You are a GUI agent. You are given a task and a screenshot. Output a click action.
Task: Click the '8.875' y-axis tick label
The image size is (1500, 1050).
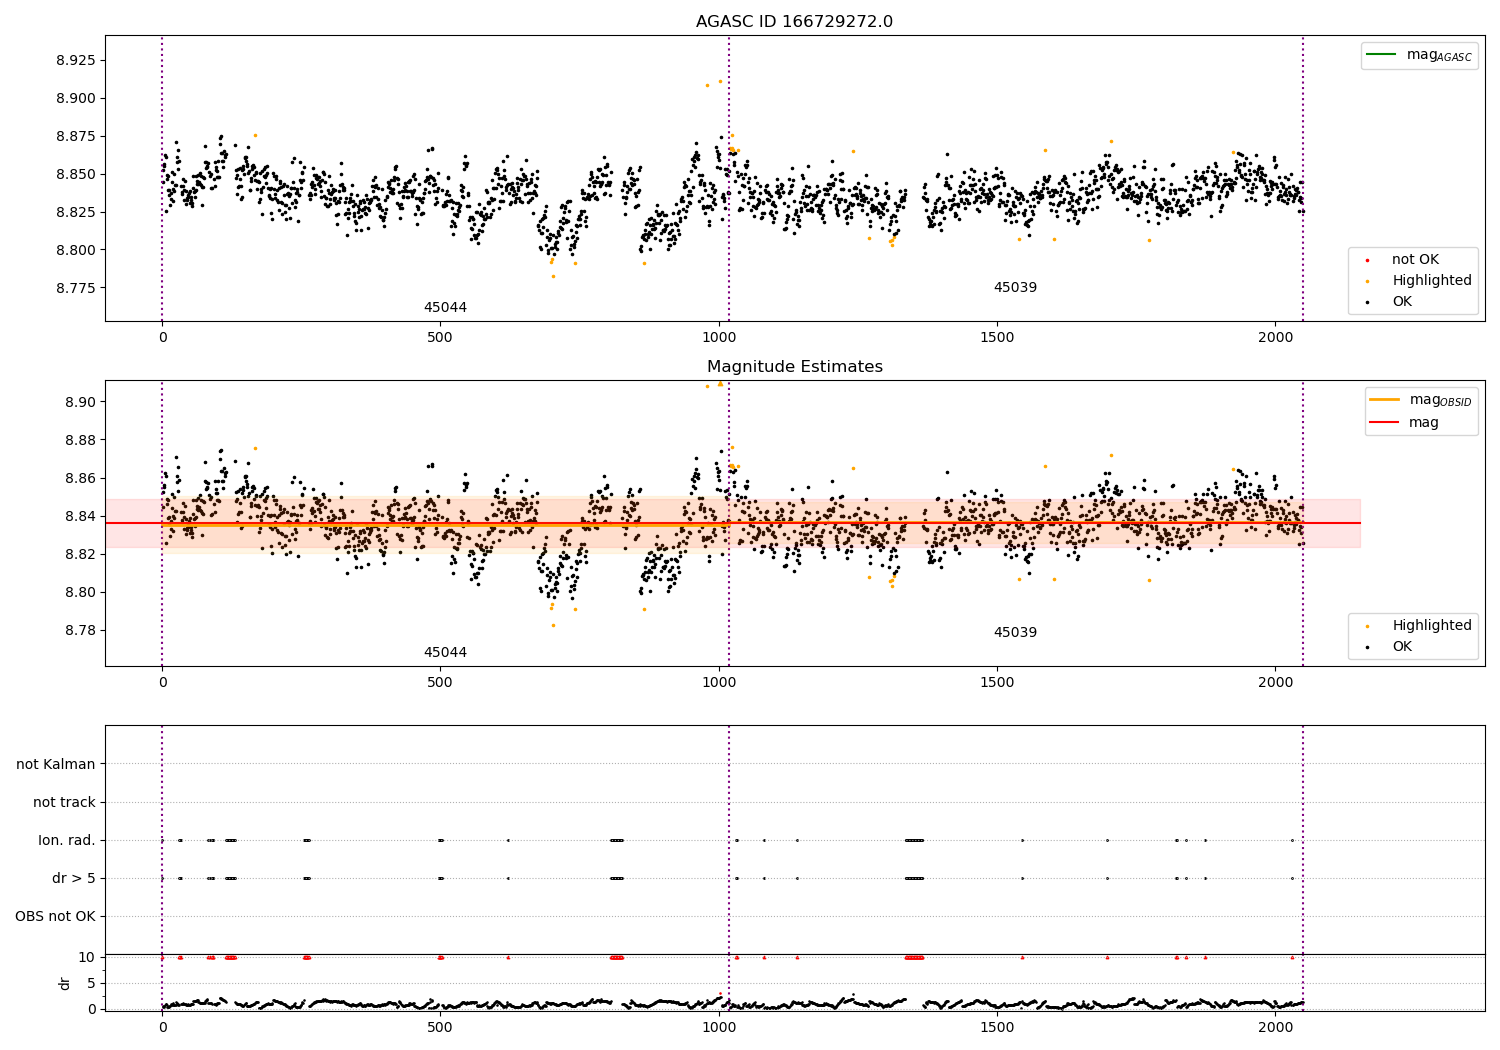pos(75,137)
